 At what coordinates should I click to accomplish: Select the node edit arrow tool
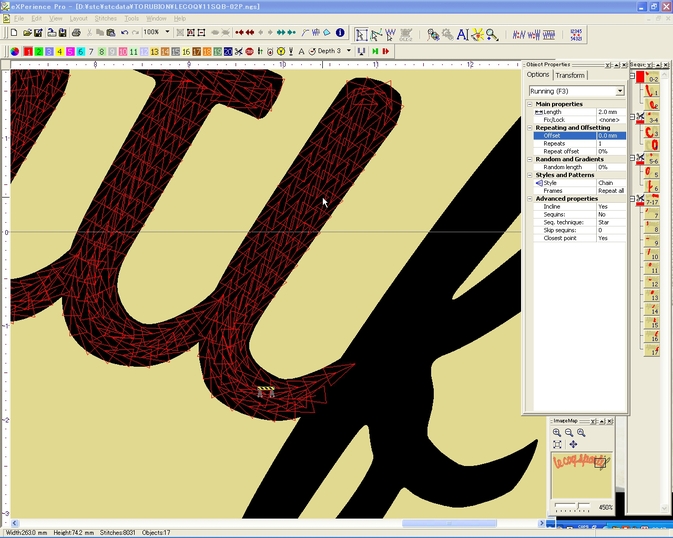click(x=376, y=35)
